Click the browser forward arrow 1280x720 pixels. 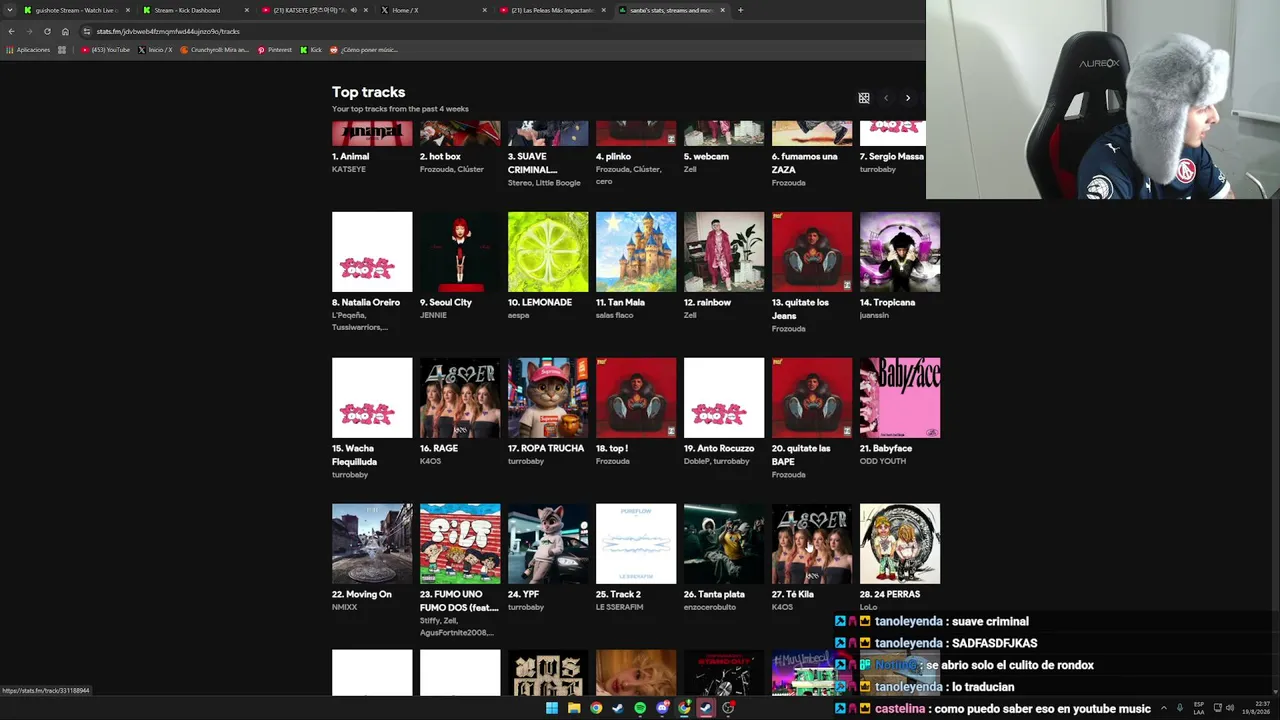pyautogui.click(x=28, y=31)
